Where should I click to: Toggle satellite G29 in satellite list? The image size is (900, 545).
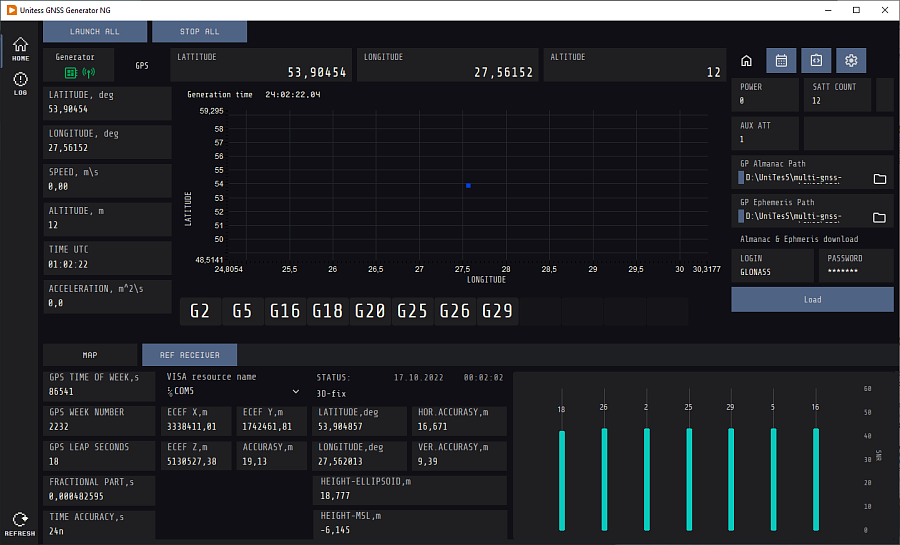(497, 311)
